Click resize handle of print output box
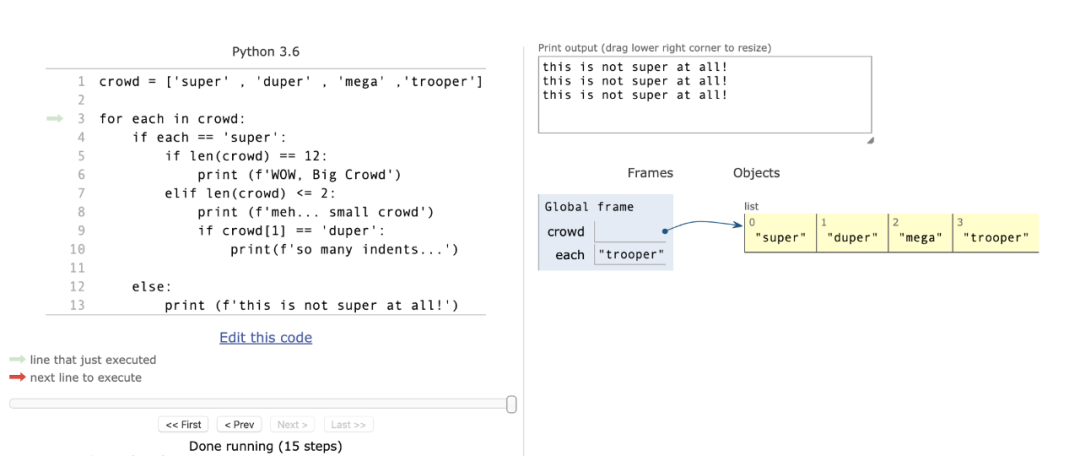The width and height of the screenshot is (1080, 456). click(x=869, y=141)
